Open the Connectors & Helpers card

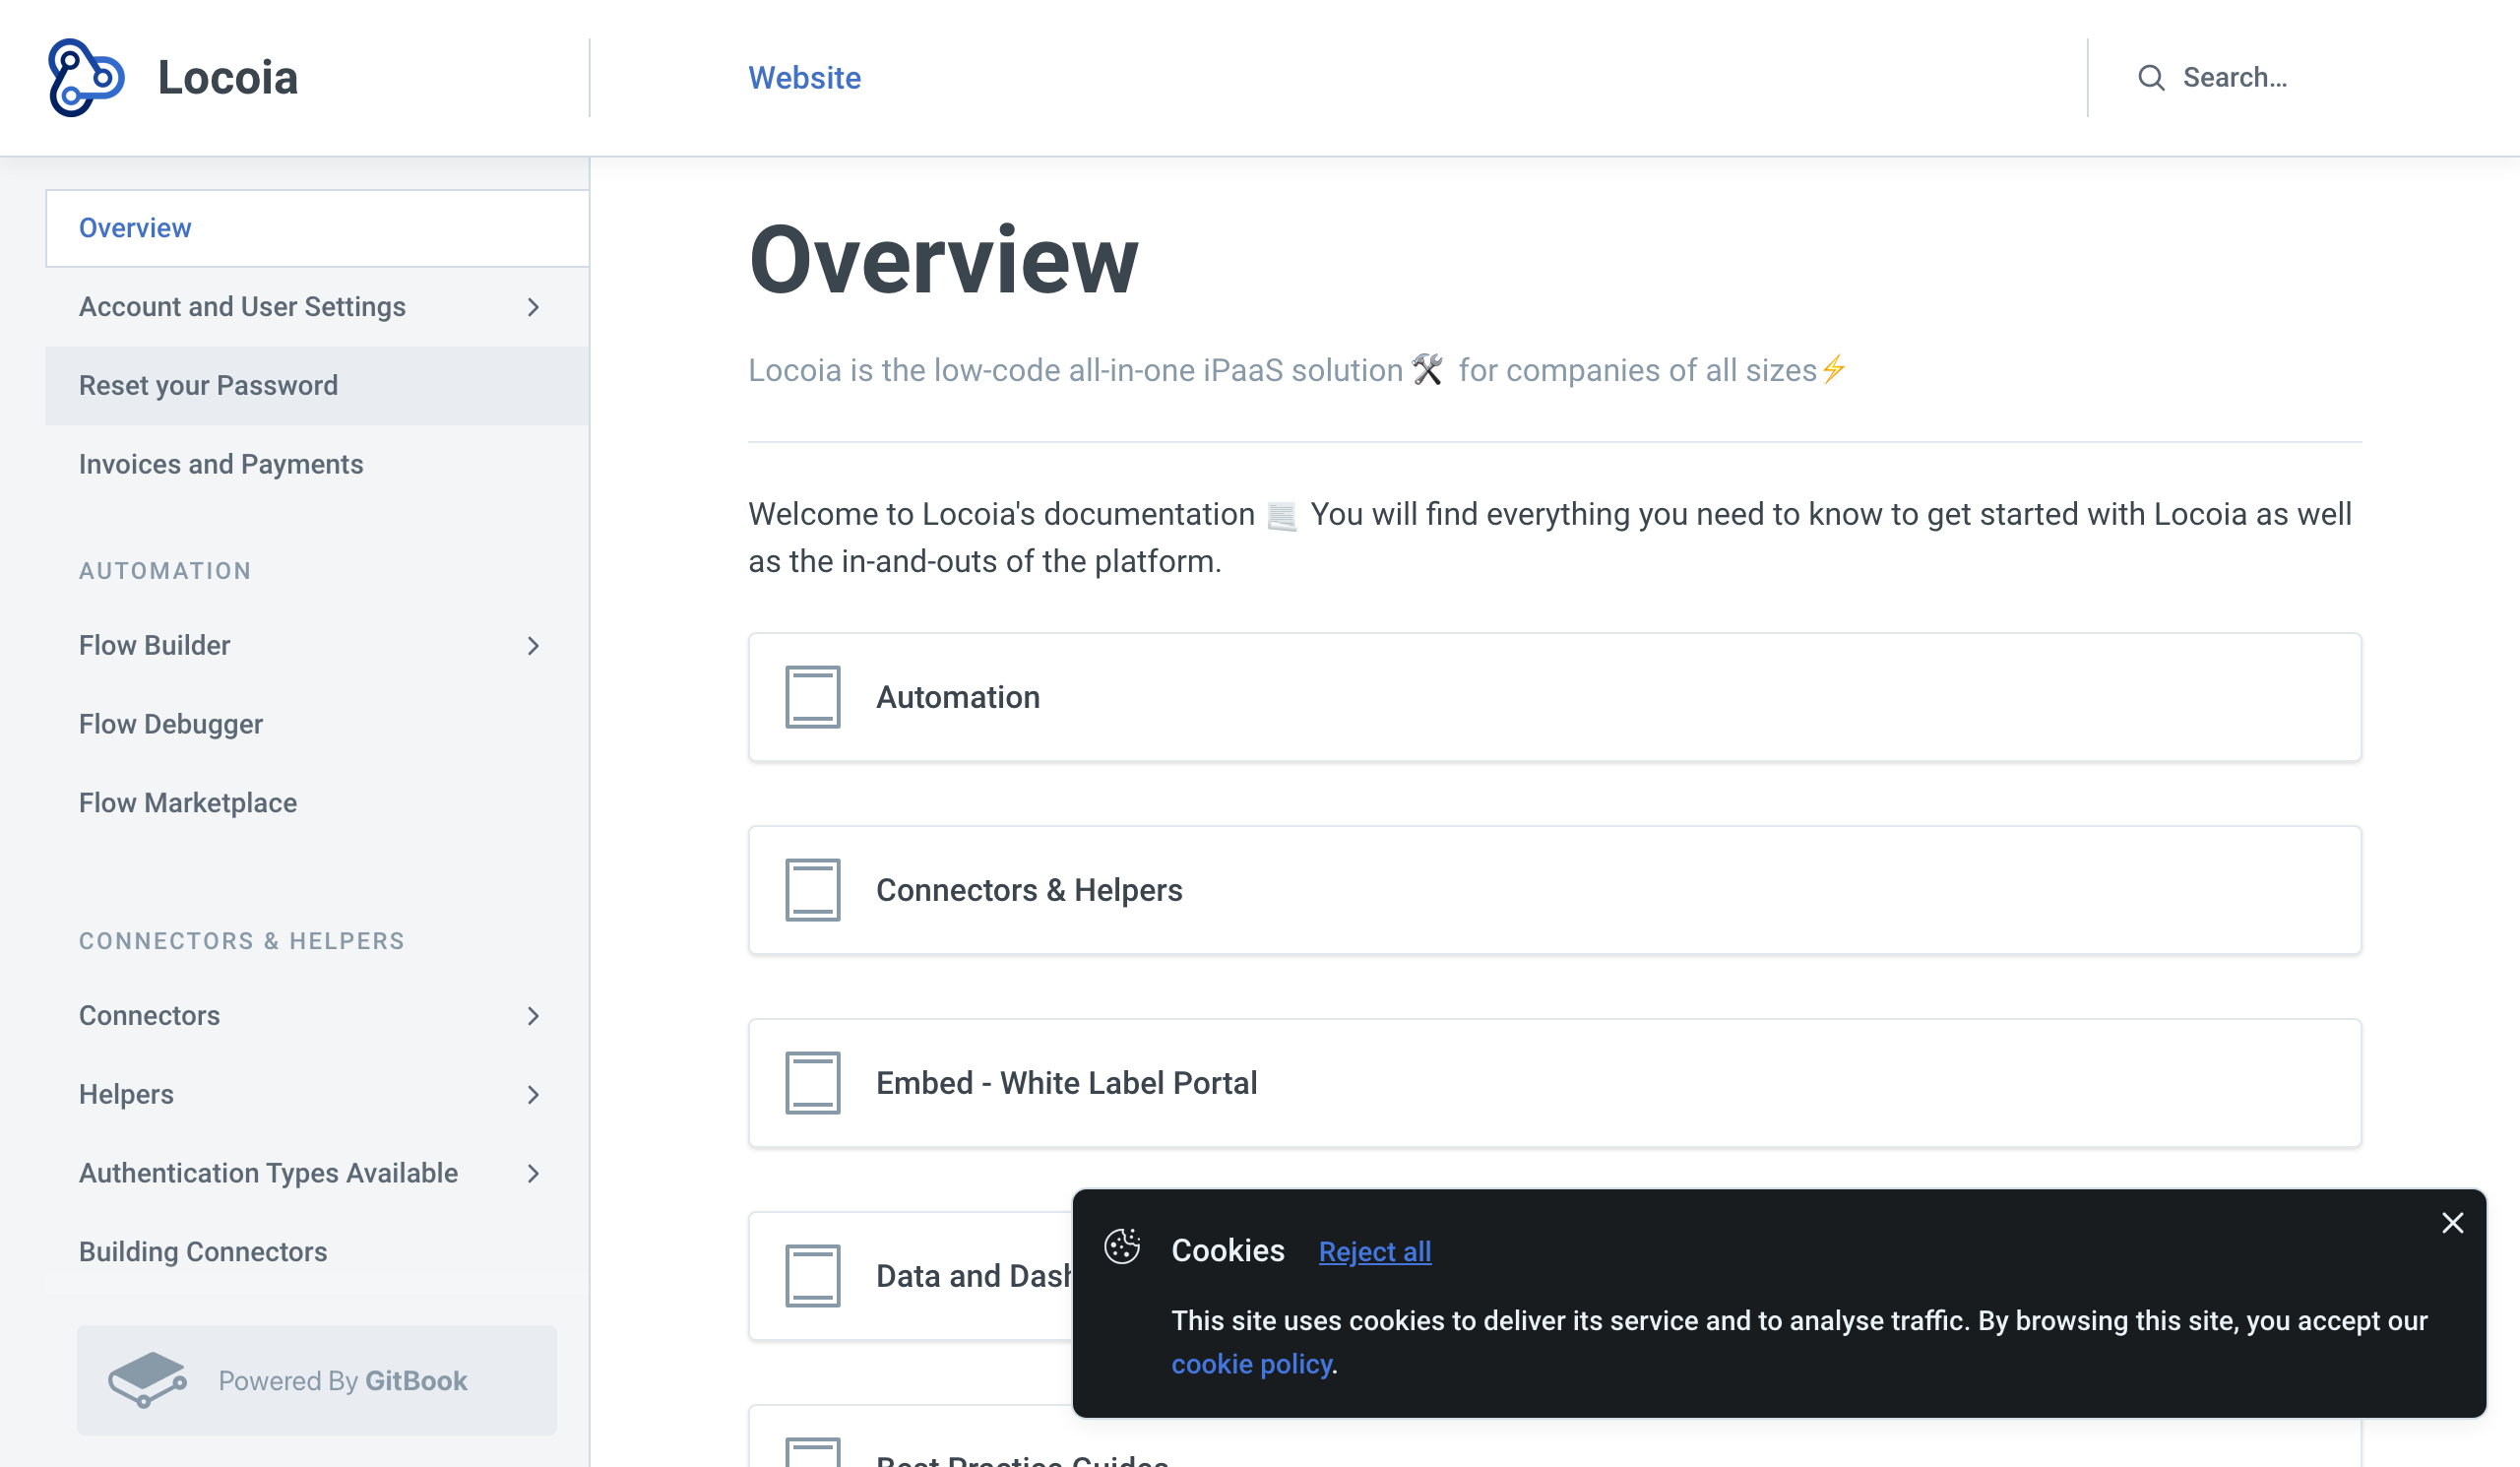[x=1555, y=890]
